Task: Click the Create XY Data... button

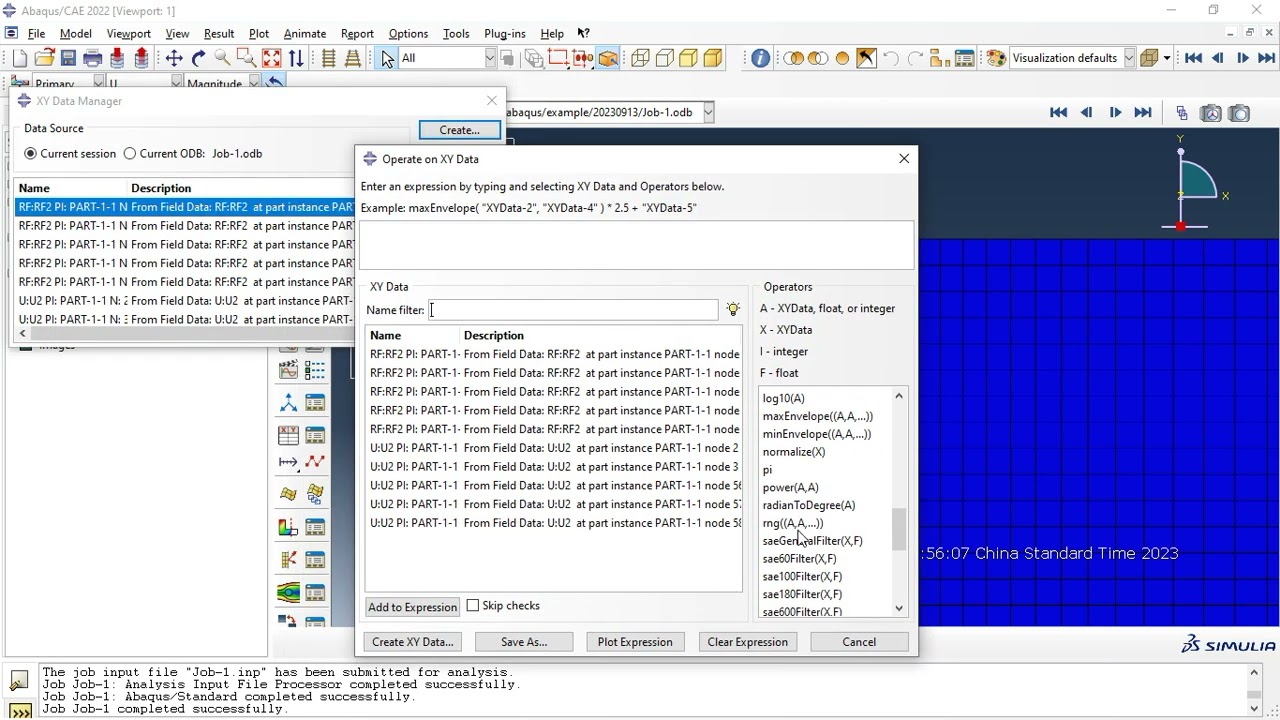Action: tap(413, 642)
